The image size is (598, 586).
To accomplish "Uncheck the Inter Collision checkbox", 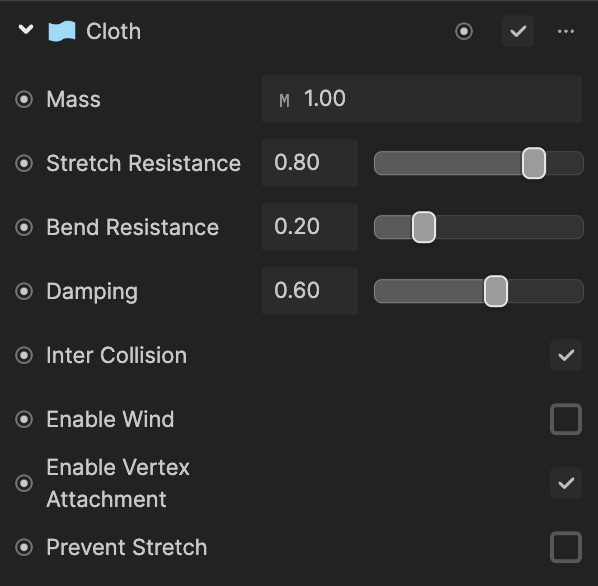I will tap(566, 355).
